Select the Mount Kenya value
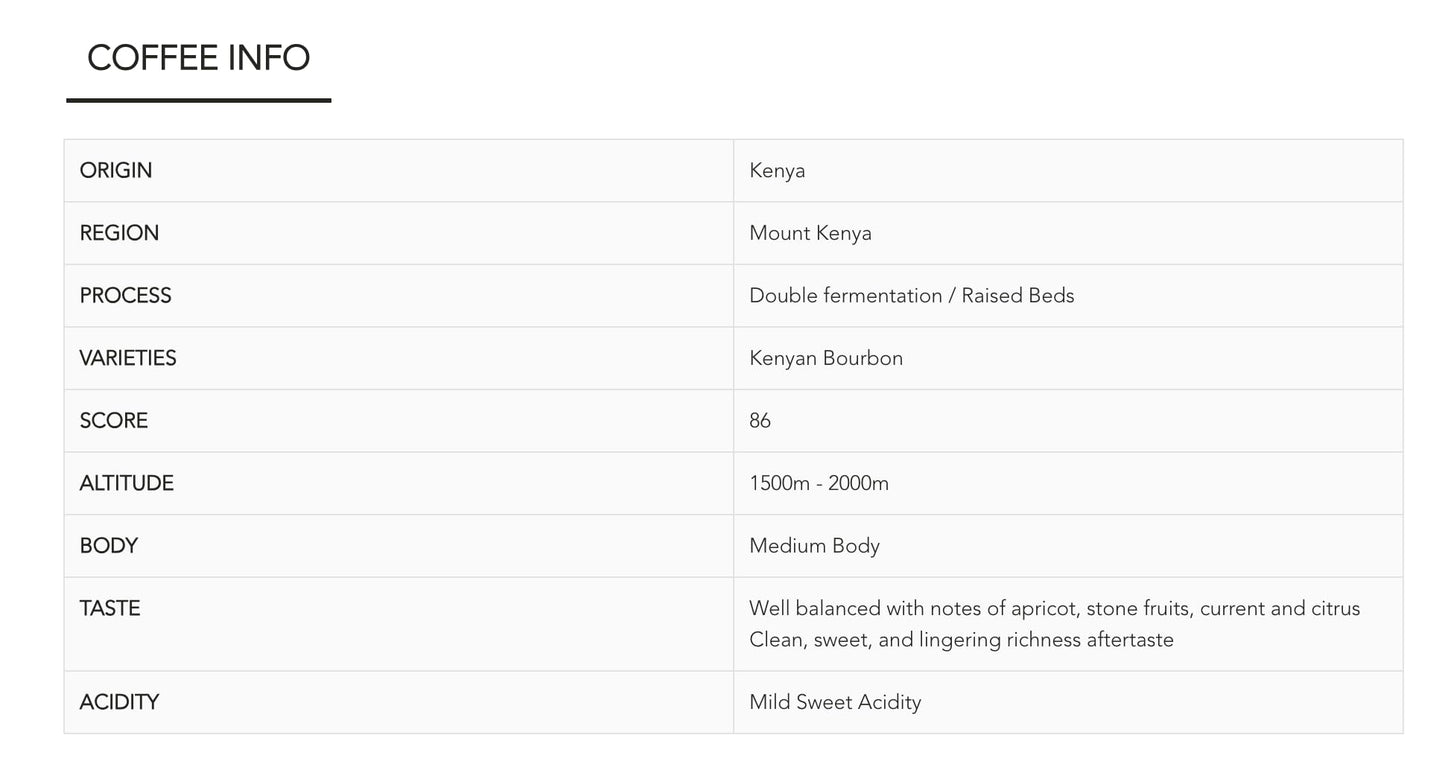 coord(810,233)
